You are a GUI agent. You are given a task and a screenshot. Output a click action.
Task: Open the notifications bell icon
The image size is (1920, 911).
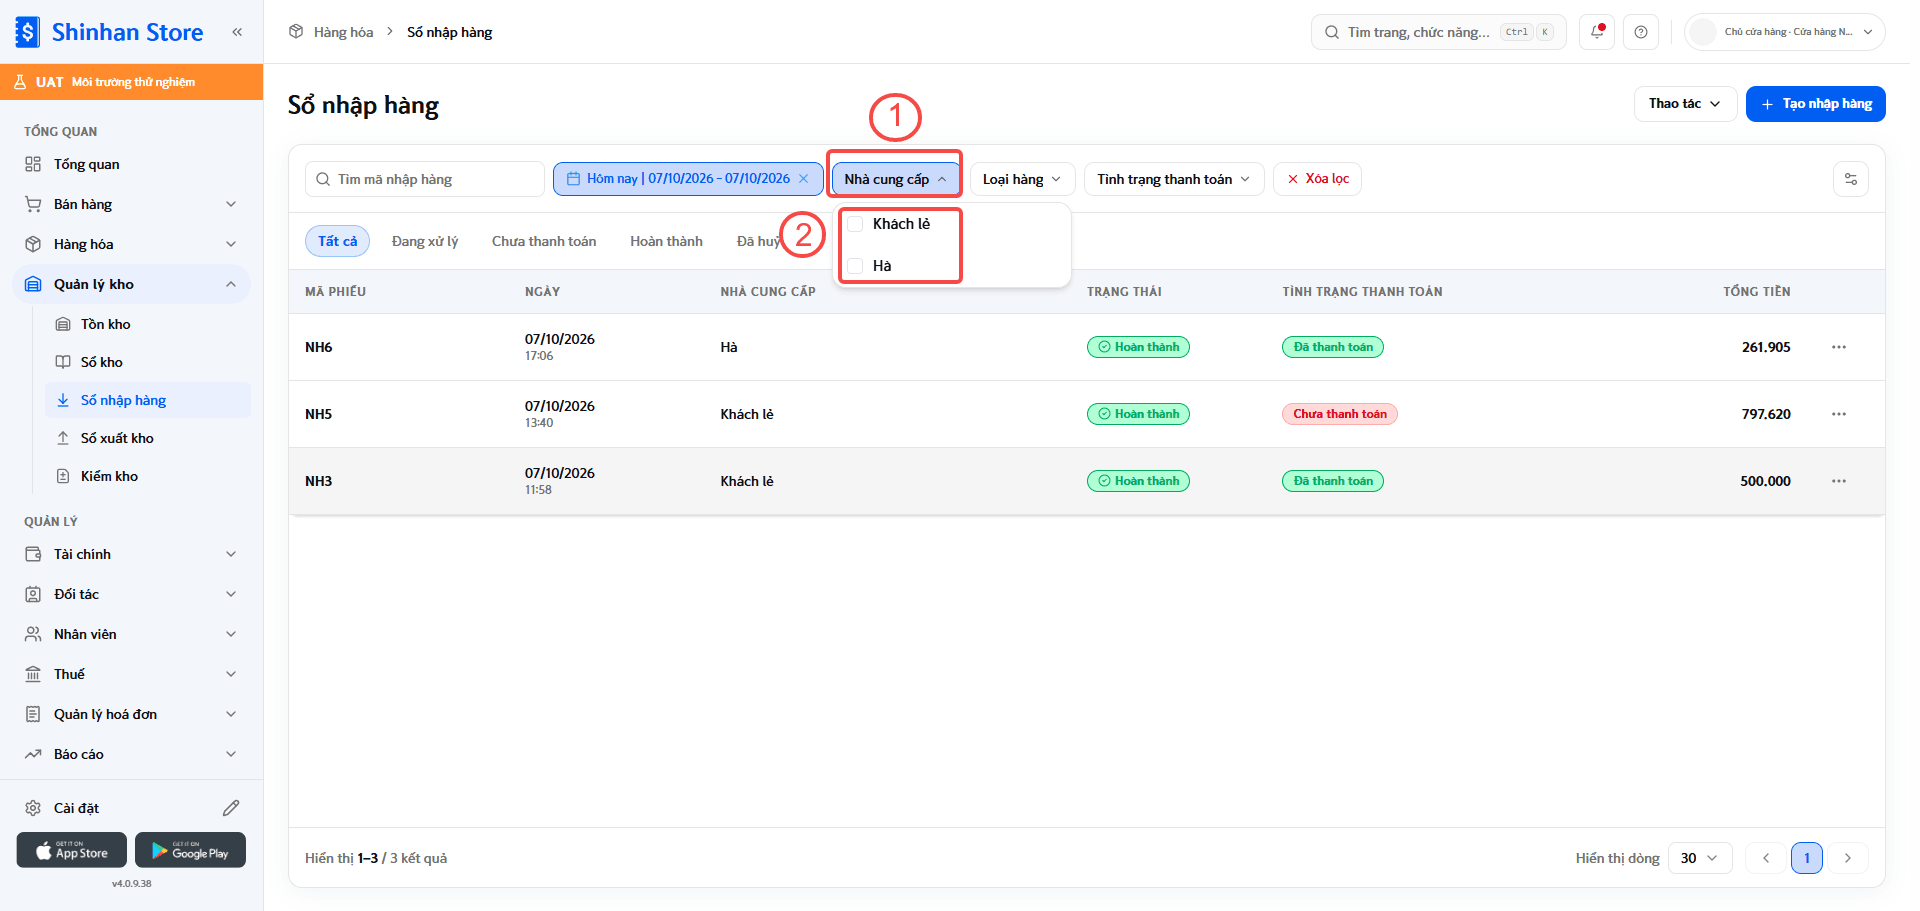coord(1597,32)
